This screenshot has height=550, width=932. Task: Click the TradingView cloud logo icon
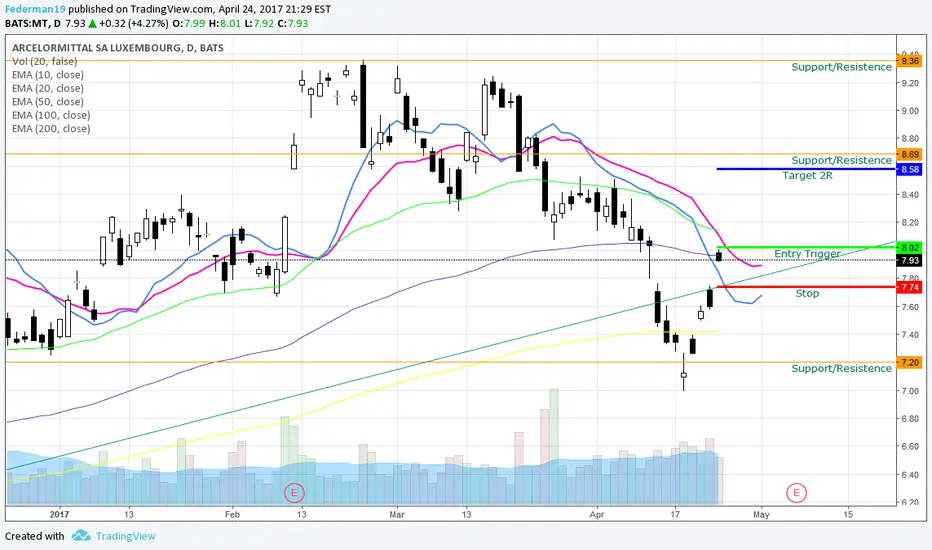tap(81, 536)
